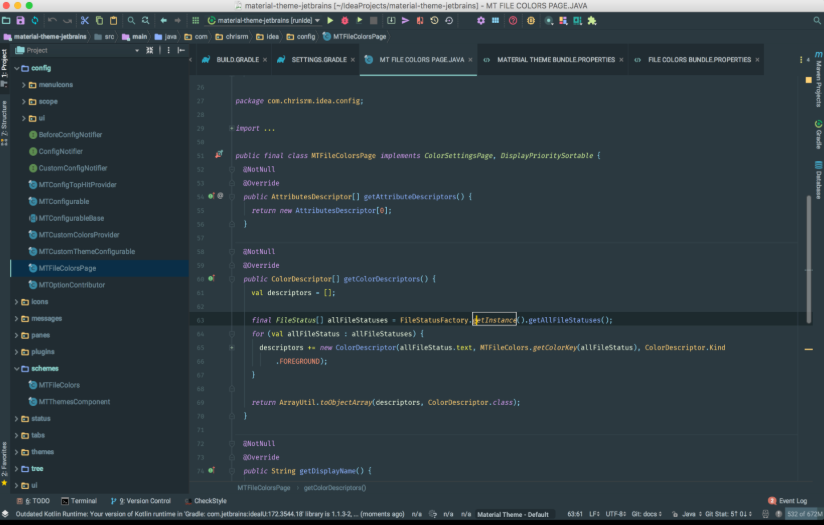
Task: Click the Paste clipboard icon
Action: coord(114,20)
